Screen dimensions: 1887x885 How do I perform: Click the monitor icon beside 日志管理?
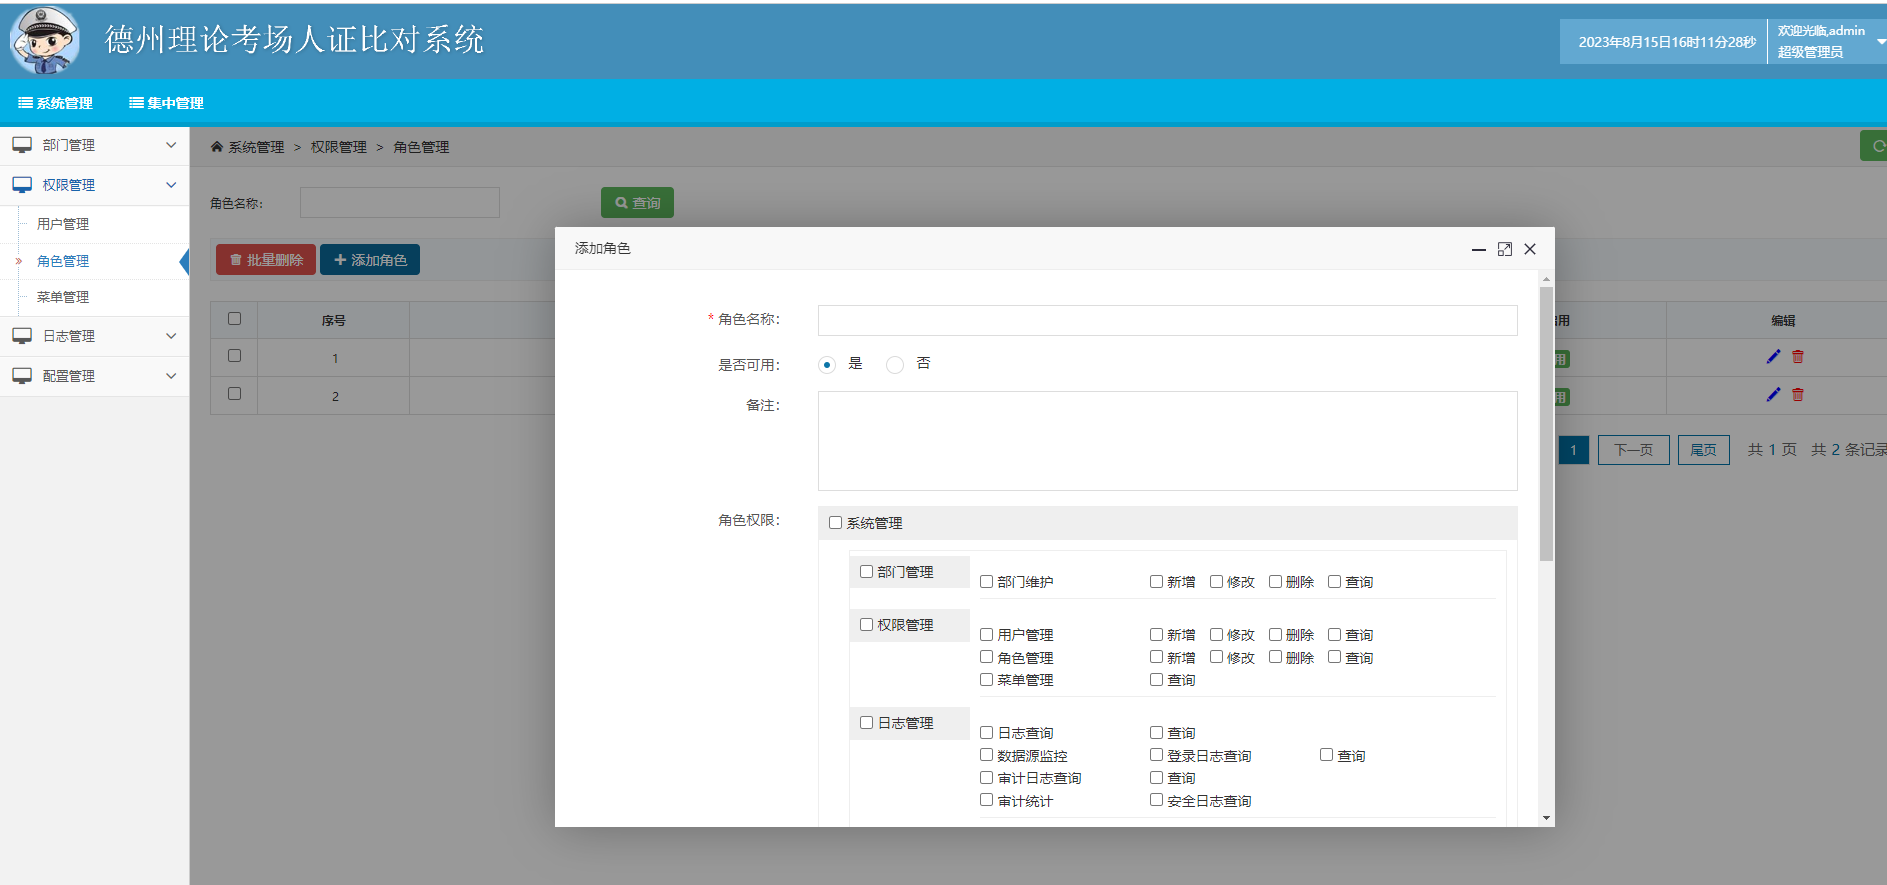(22, 336)
